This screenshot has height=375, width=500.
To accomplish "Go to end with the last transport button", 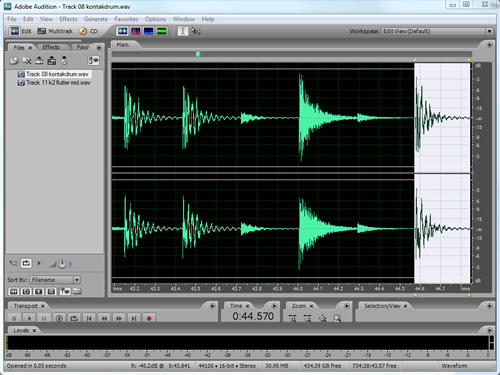I will pos(134,318).
